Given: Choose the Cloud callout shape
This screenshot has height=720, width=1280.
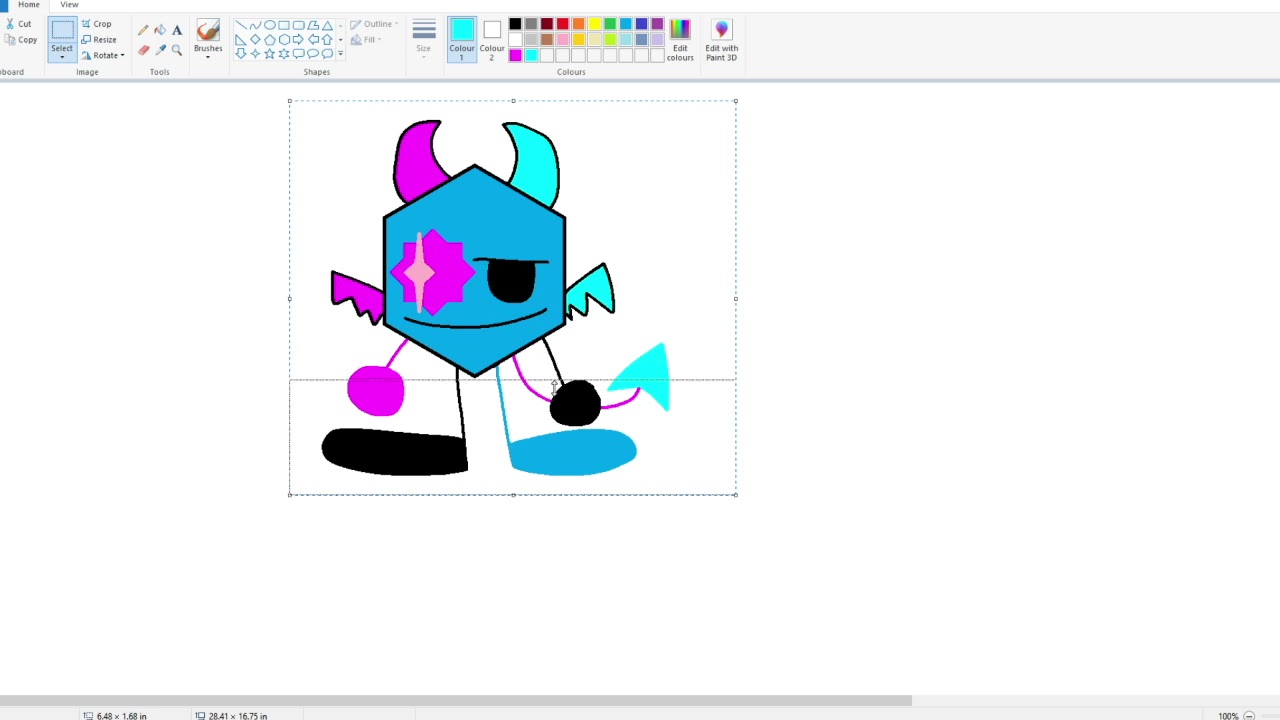Looking at the screenshot, I should pyautogui.click(x=327, y=54).
